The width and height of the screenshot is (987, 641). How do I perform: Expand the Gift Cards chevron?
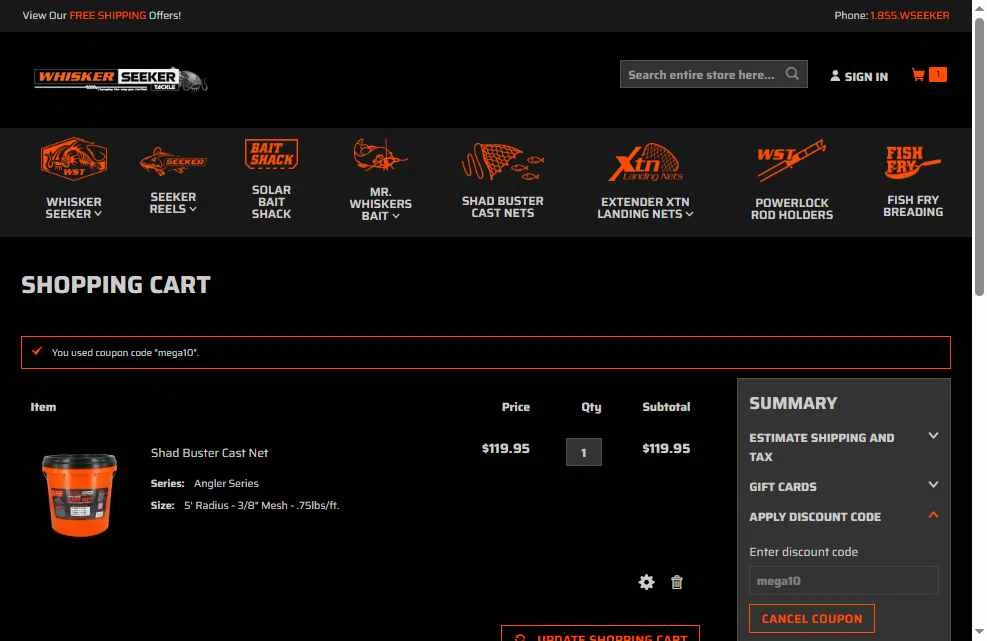933,485
